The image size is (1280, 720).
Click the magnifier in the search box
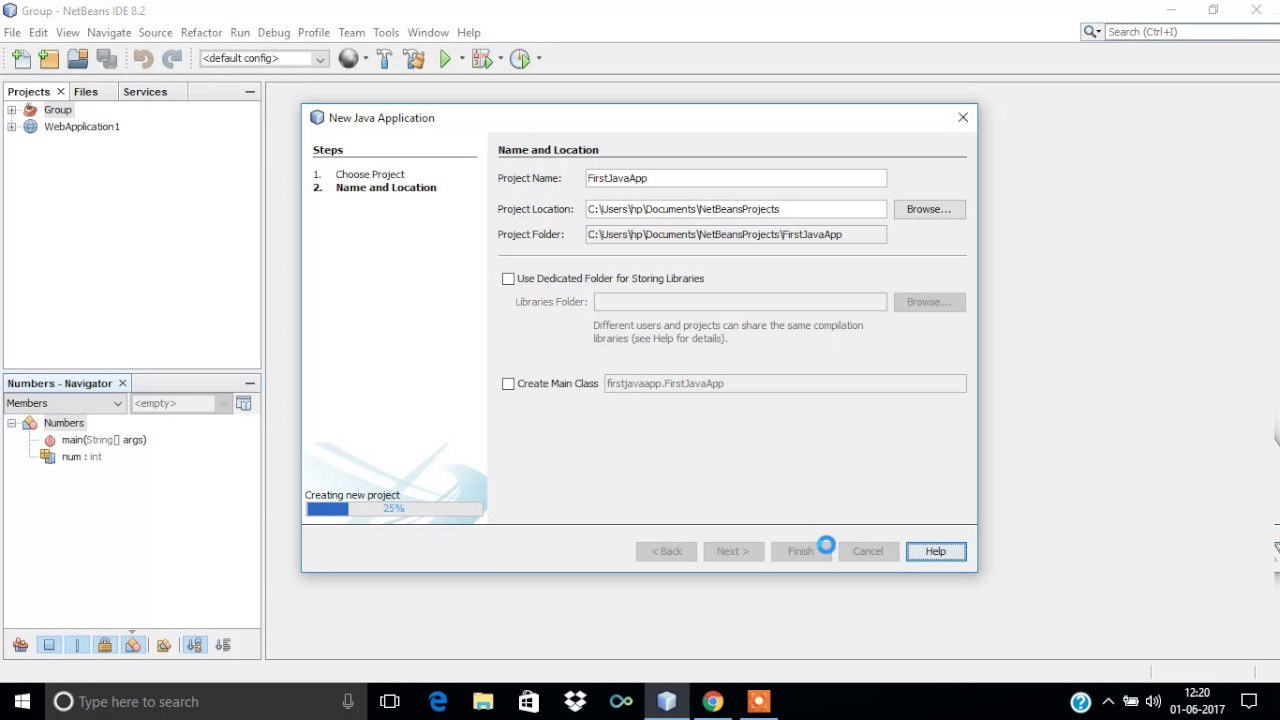[x=1090, y=32]
